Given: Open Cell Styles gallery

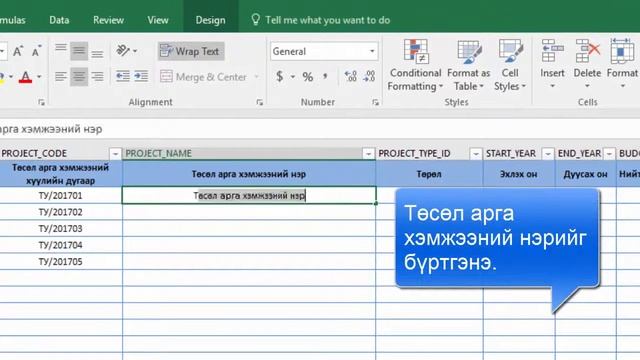Looking at the screenshot, I should (510, 65).
